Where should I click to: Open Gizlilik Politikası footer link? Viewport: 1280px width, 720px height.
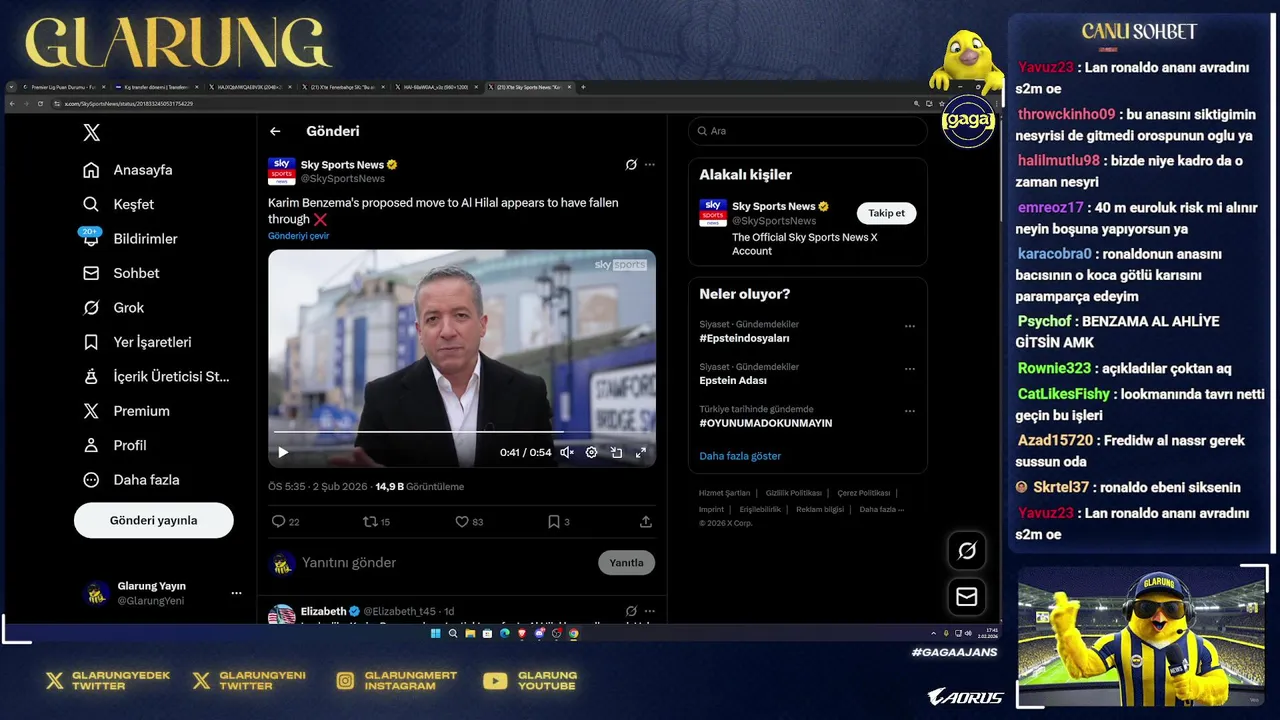pos(793,493)
